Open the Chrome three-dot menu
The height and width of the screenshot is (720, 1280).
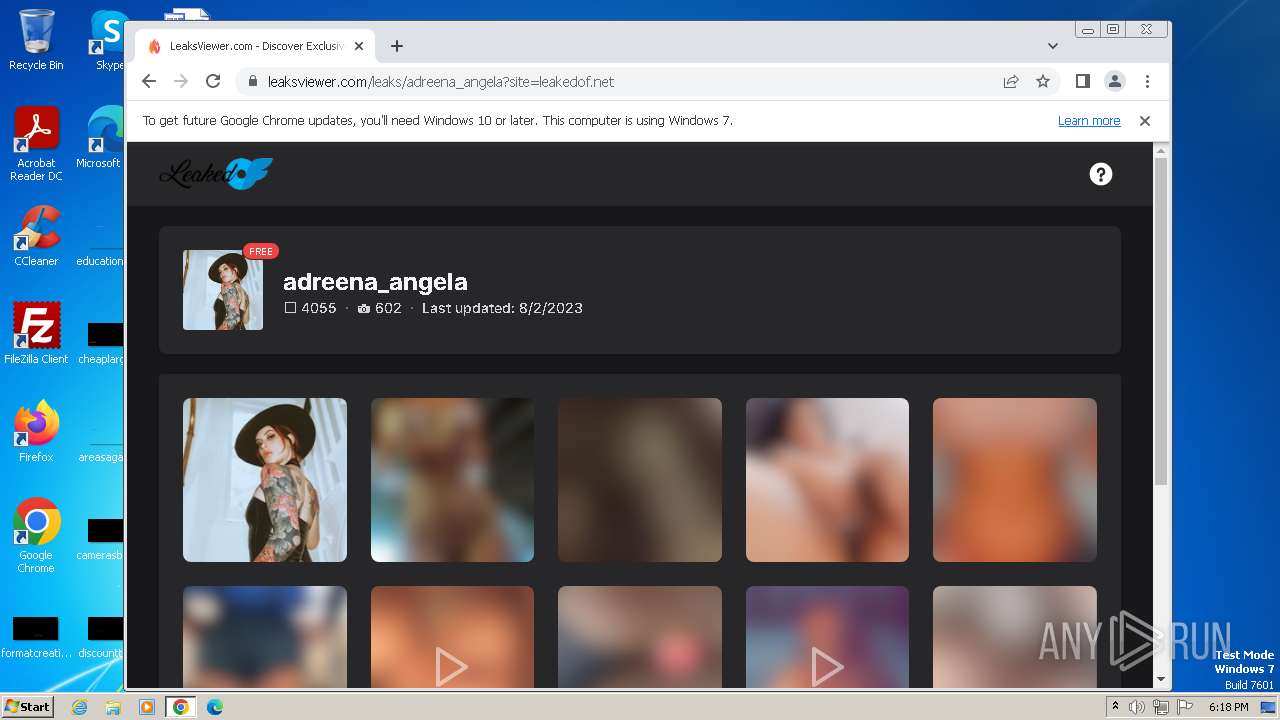pos(1147,81)
